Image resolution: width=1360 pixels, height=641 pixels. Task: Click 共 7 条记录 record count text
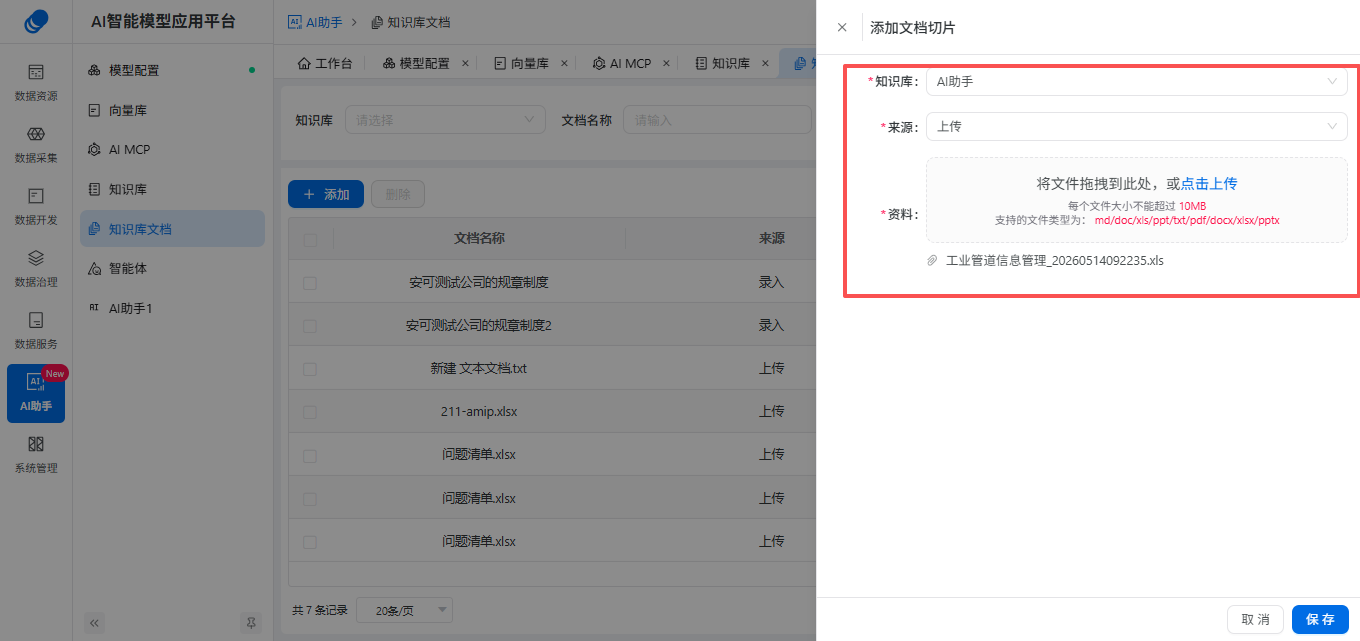(x=320, y=610)
